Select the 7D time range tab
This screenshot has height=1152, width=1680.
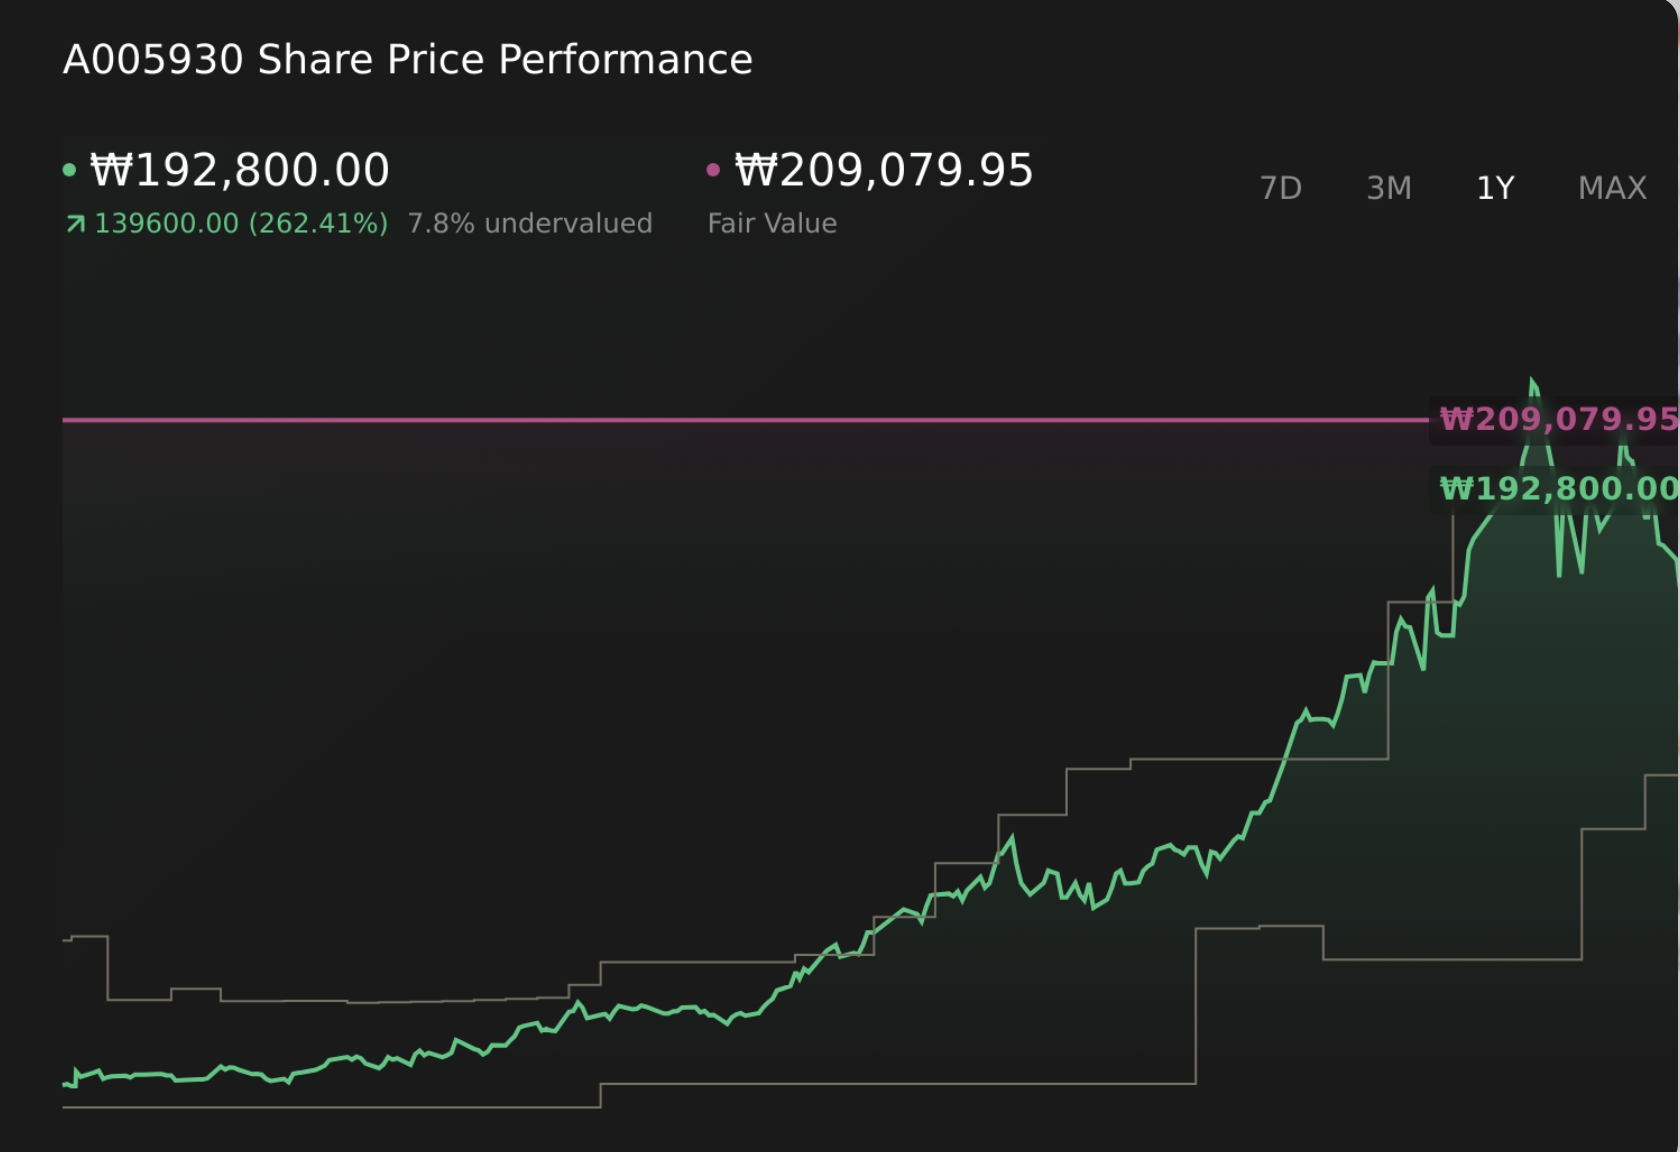click(x=1280, y=188)
